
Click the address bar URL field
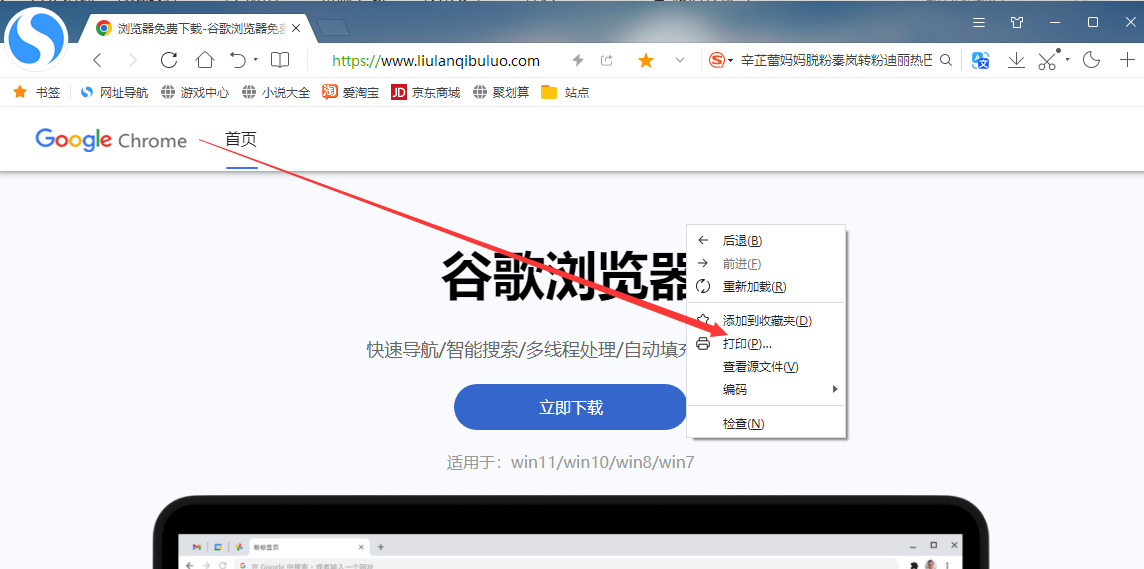click(x=436, y=61)
